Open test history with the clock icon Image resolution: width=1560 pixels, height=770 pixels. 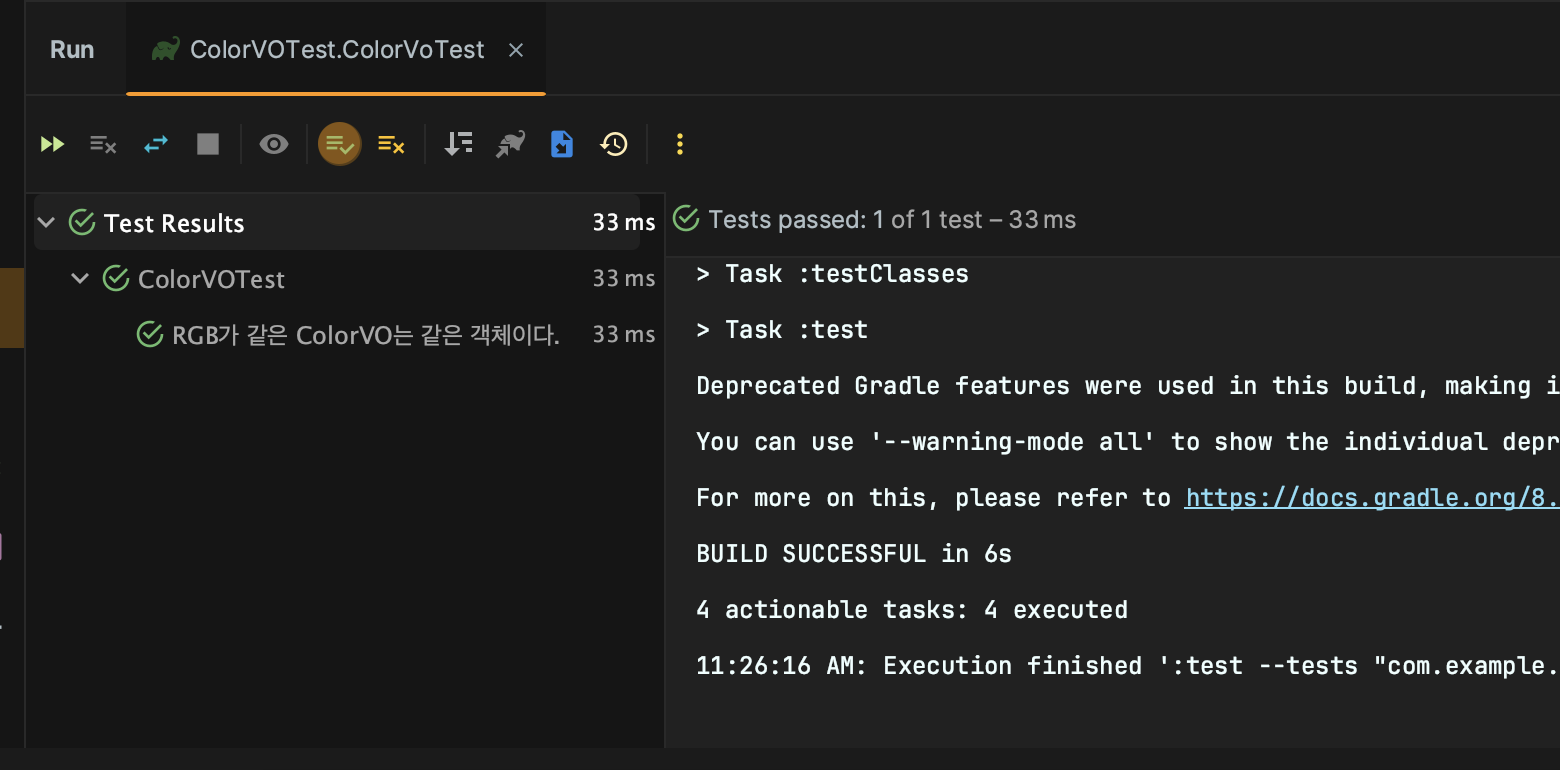coord(614,145)
